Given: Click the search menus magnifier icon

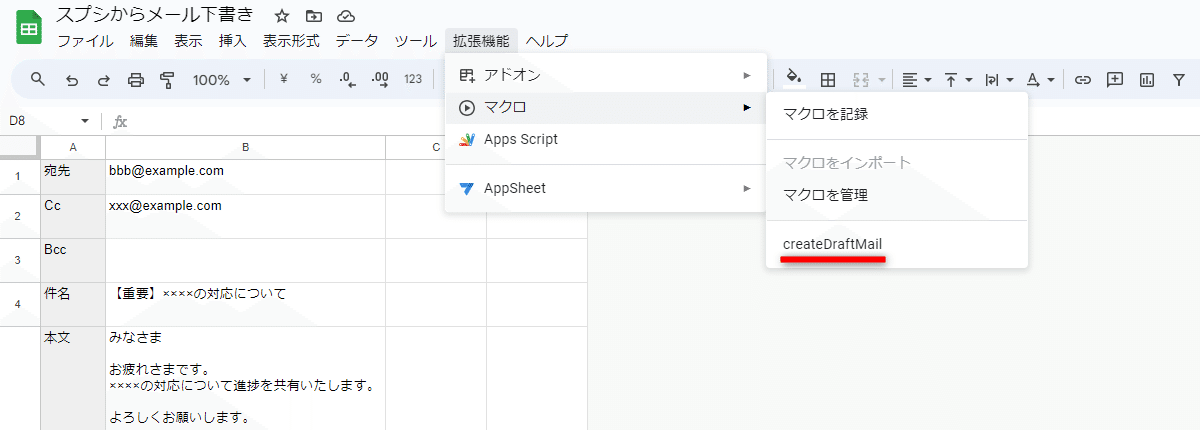Looking at the screenshot, I should click(38, 80).
